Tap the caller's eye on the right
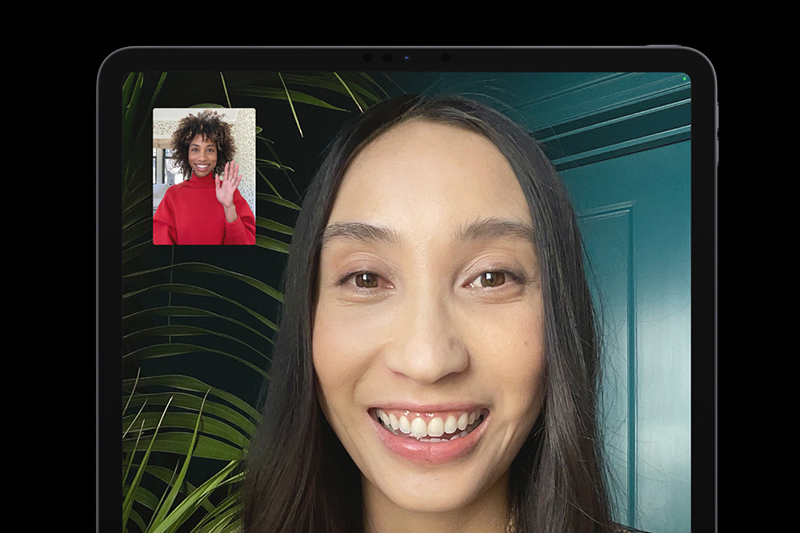The width and height of the screenshot is (800, 533). [490, 279]
